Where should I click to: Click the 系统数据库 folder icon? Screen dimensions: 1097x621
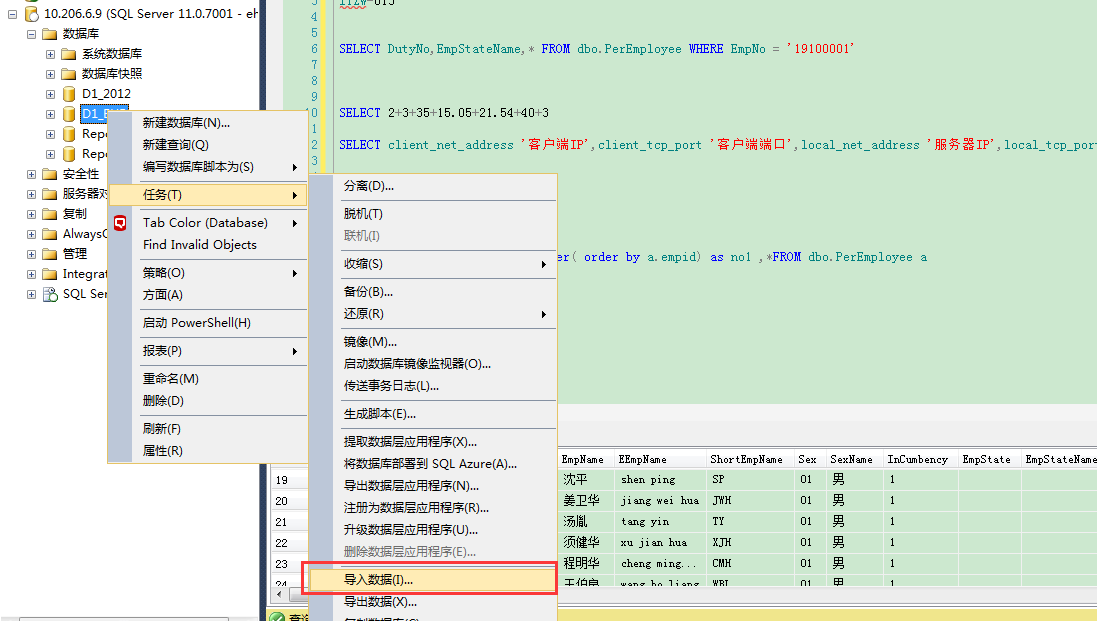(69, 54)
